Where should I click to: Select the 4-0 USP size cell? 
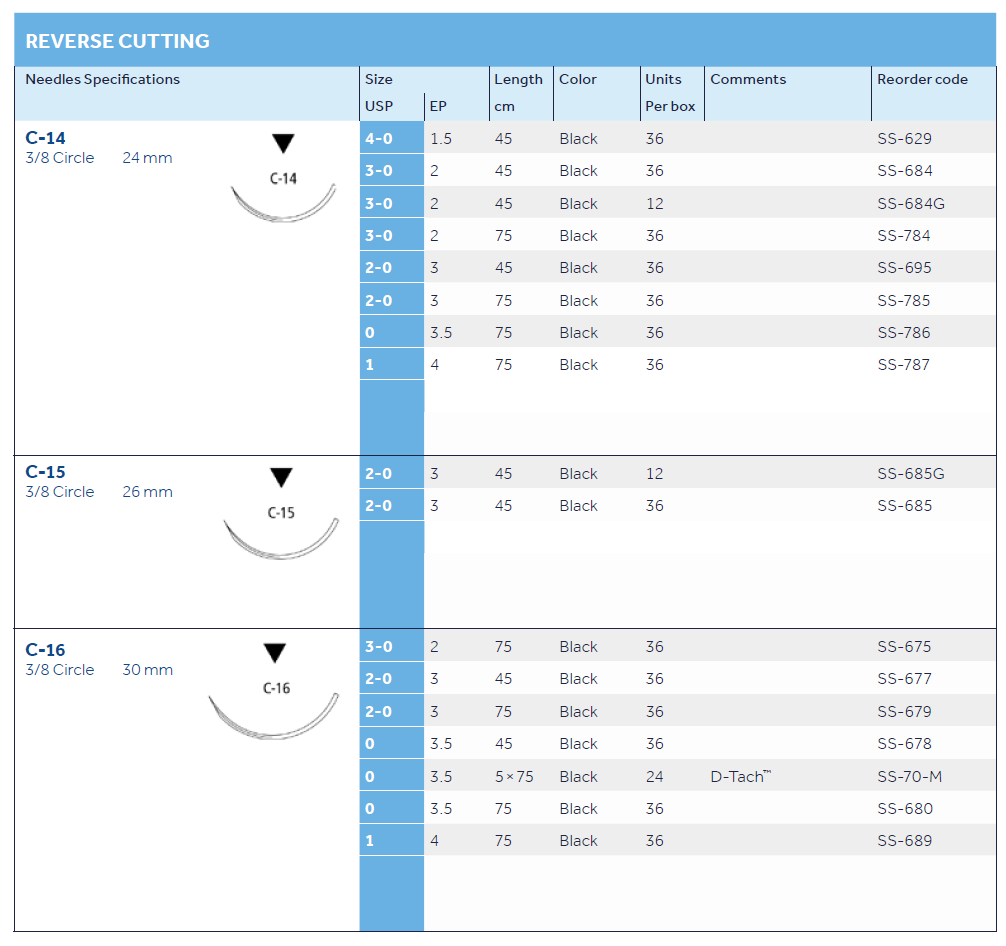click(x=379, y=139)
